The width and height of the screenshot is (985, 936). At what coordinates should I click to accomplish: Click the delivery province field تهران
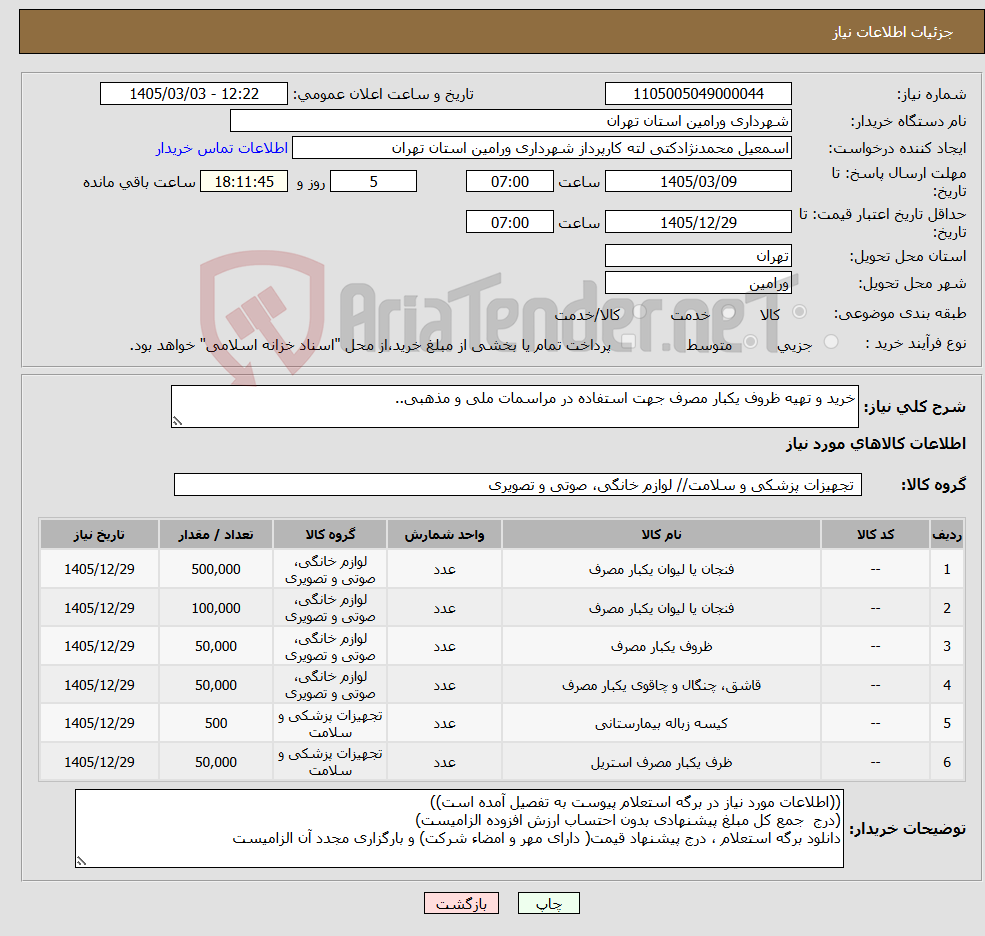click(x=698, y=256)
